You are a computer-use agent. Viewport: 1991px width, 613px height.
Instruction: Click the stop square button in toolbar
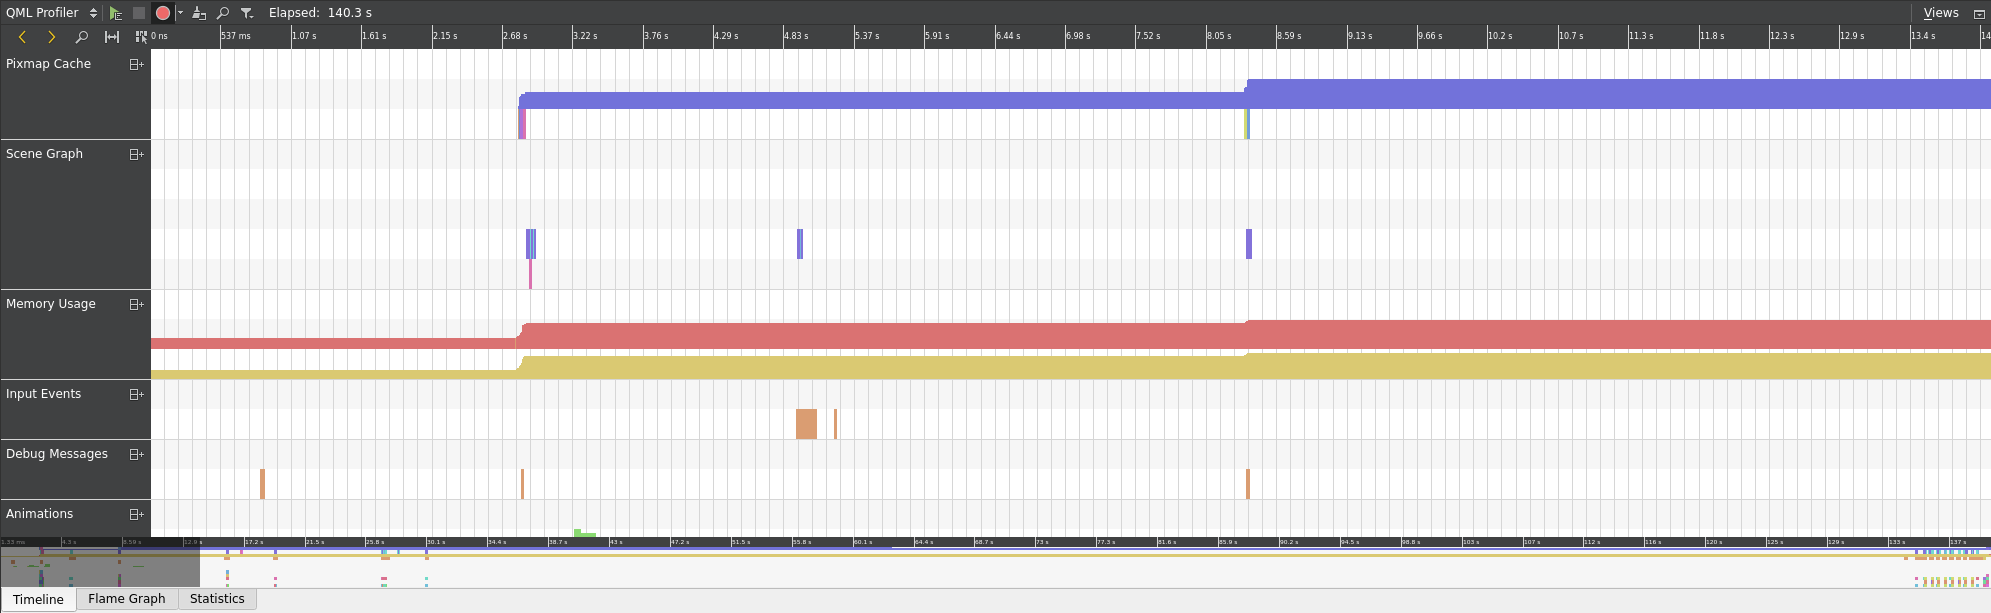139,13
